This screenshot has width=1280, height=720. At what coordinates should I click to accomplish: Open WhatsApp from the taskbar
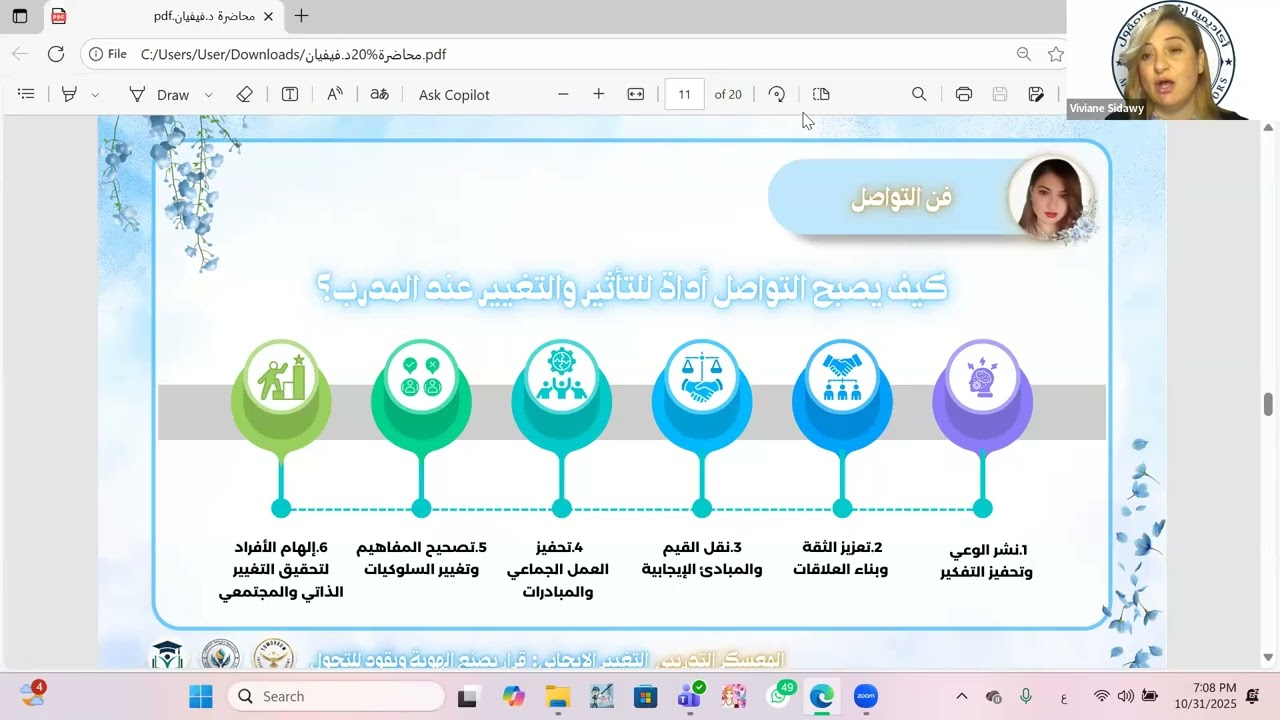click(x=781, y=696)
